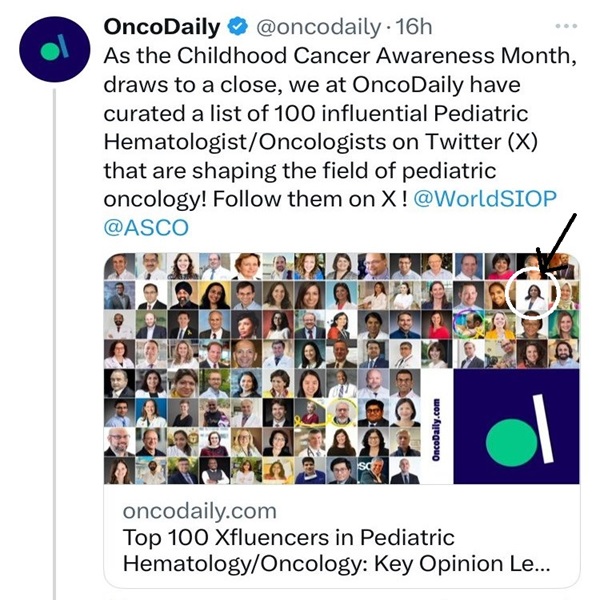
Task: Click the white bar in the collage logo
Action: point(543,427)
